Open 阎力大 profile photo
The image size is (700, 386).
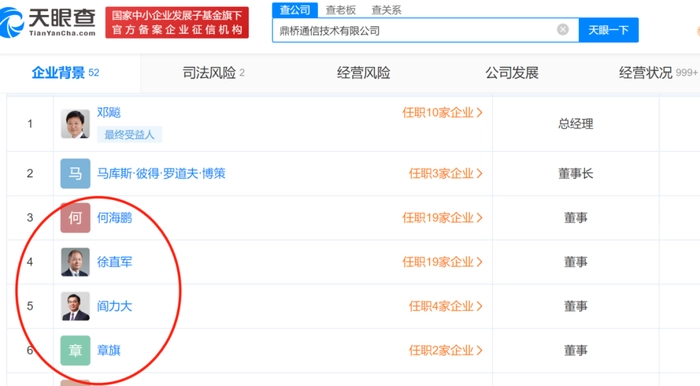click(75, 306)
